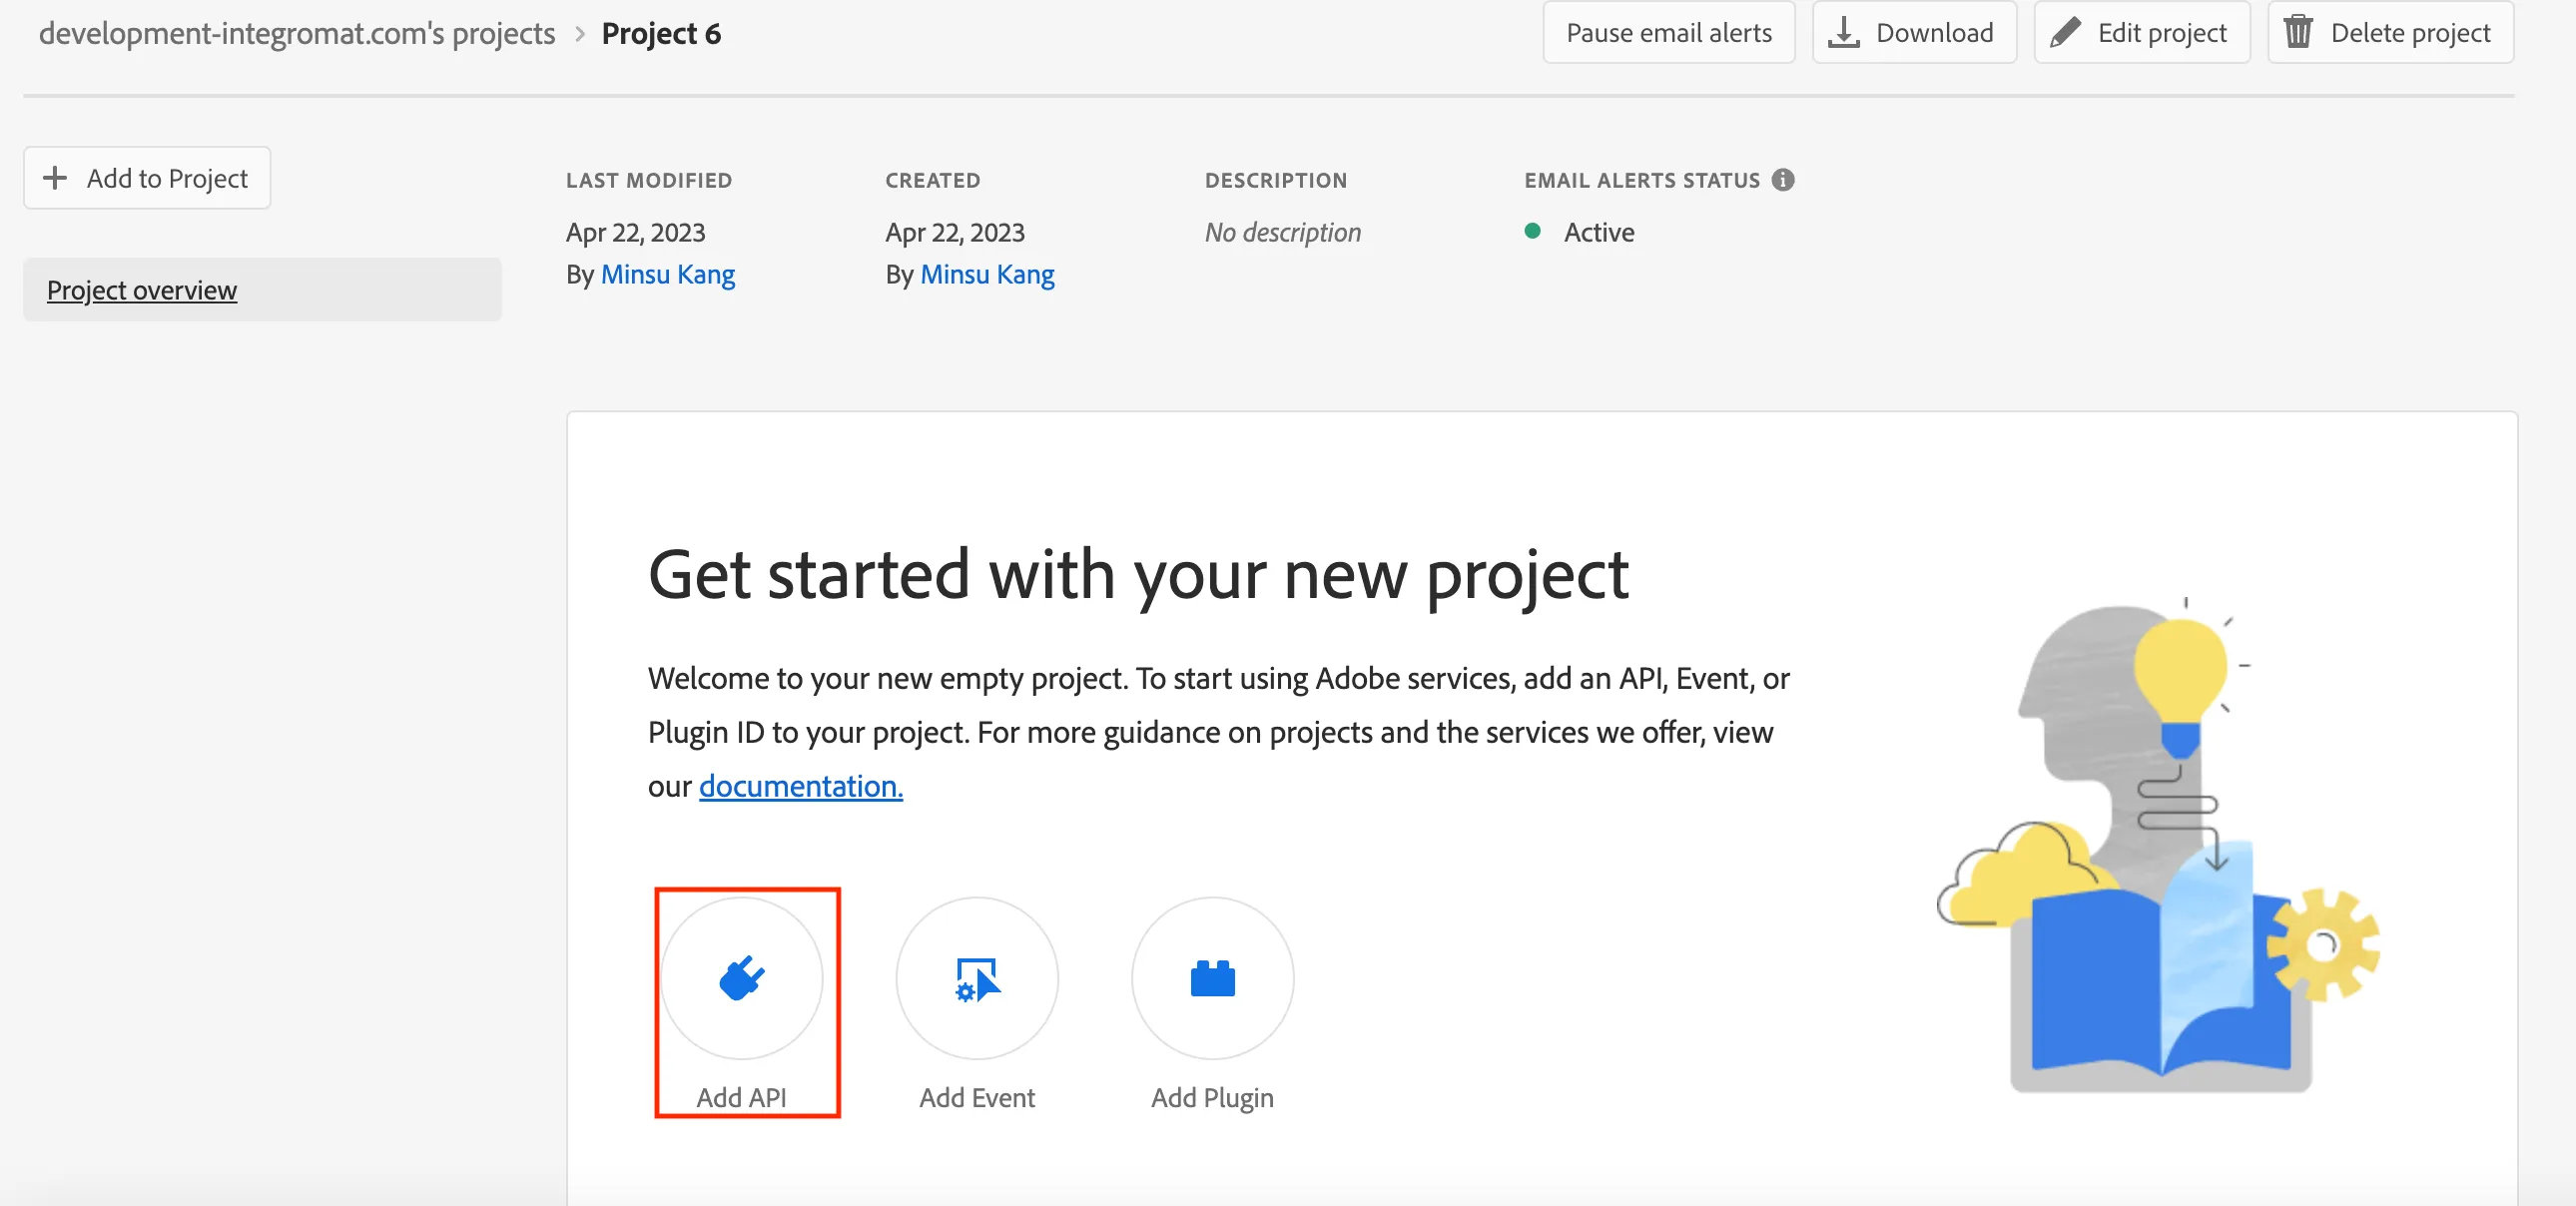Open Minsu Kang link under Last Modified

(667, 274)
